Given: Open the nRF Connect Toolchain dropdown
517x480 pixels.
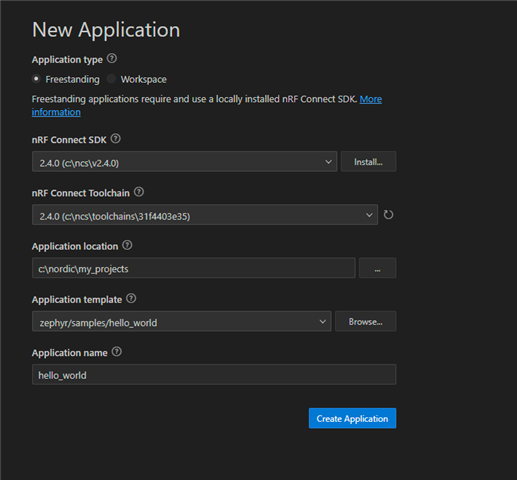Looking at the screenshot, I should point(205,215).
